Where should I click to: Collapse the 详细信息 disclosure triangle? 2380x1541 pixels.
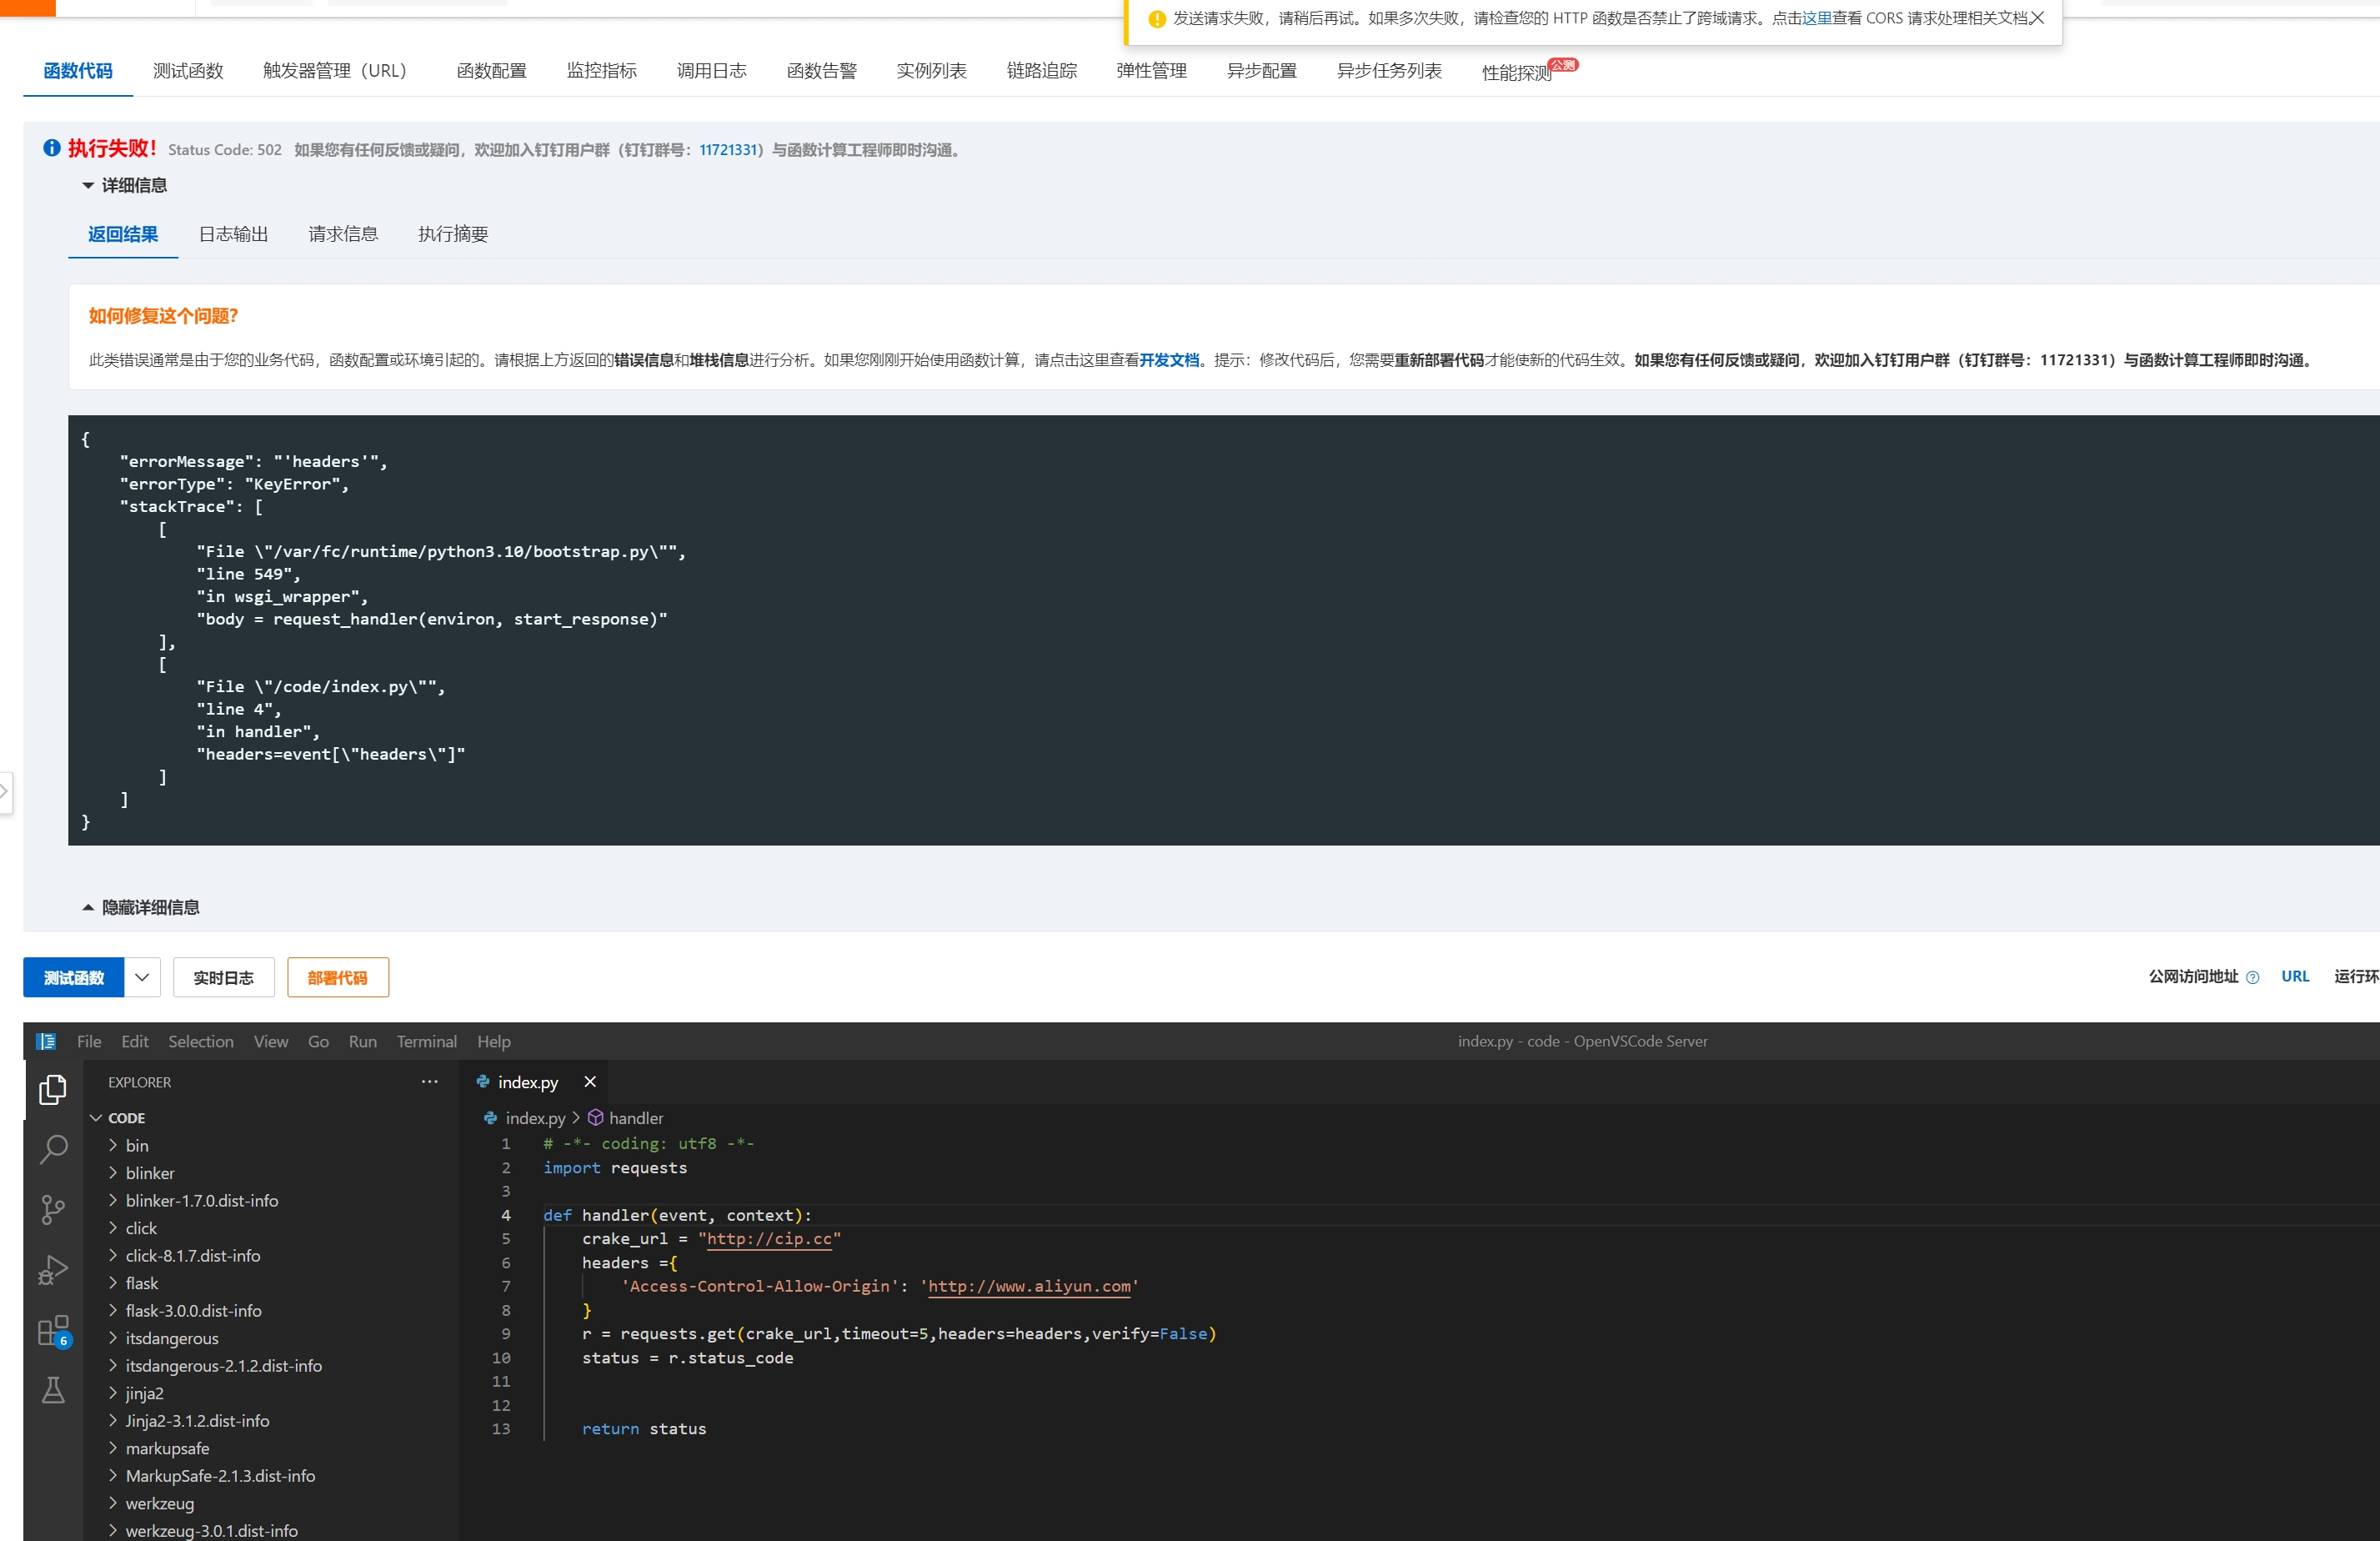[x=88, y=186]
